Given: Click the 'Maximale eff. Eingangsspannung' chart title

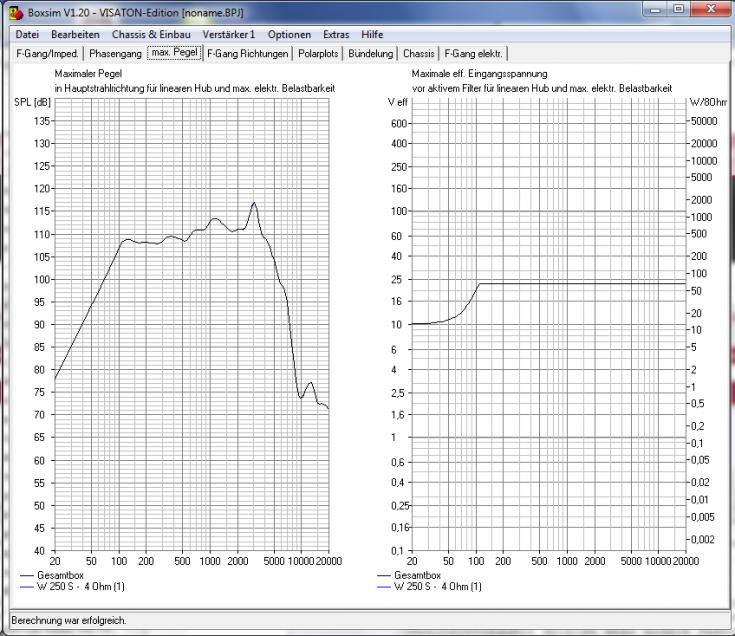Looking at the screenshot, I should coord(480,74).
